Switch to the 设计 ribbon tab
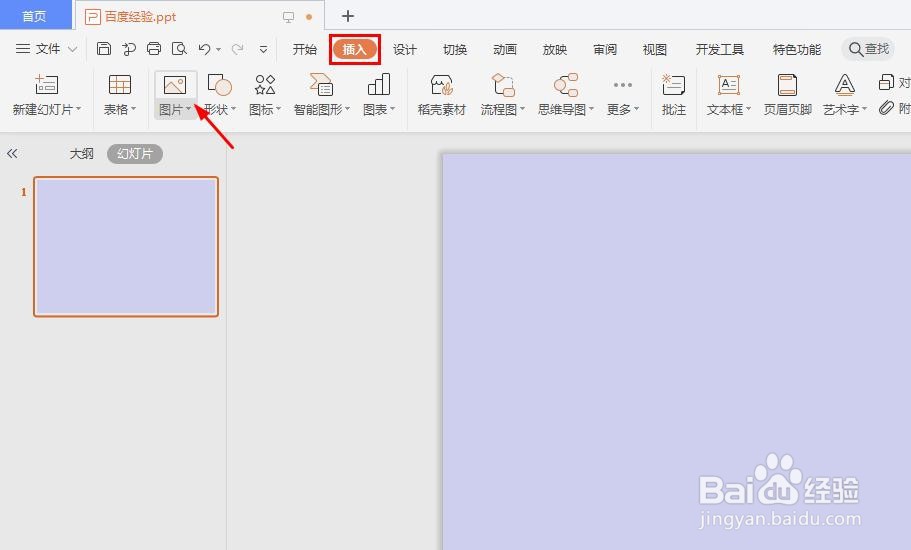Image resolution: width=911 pixels, height=550 pixels. [x=405, y=49]
